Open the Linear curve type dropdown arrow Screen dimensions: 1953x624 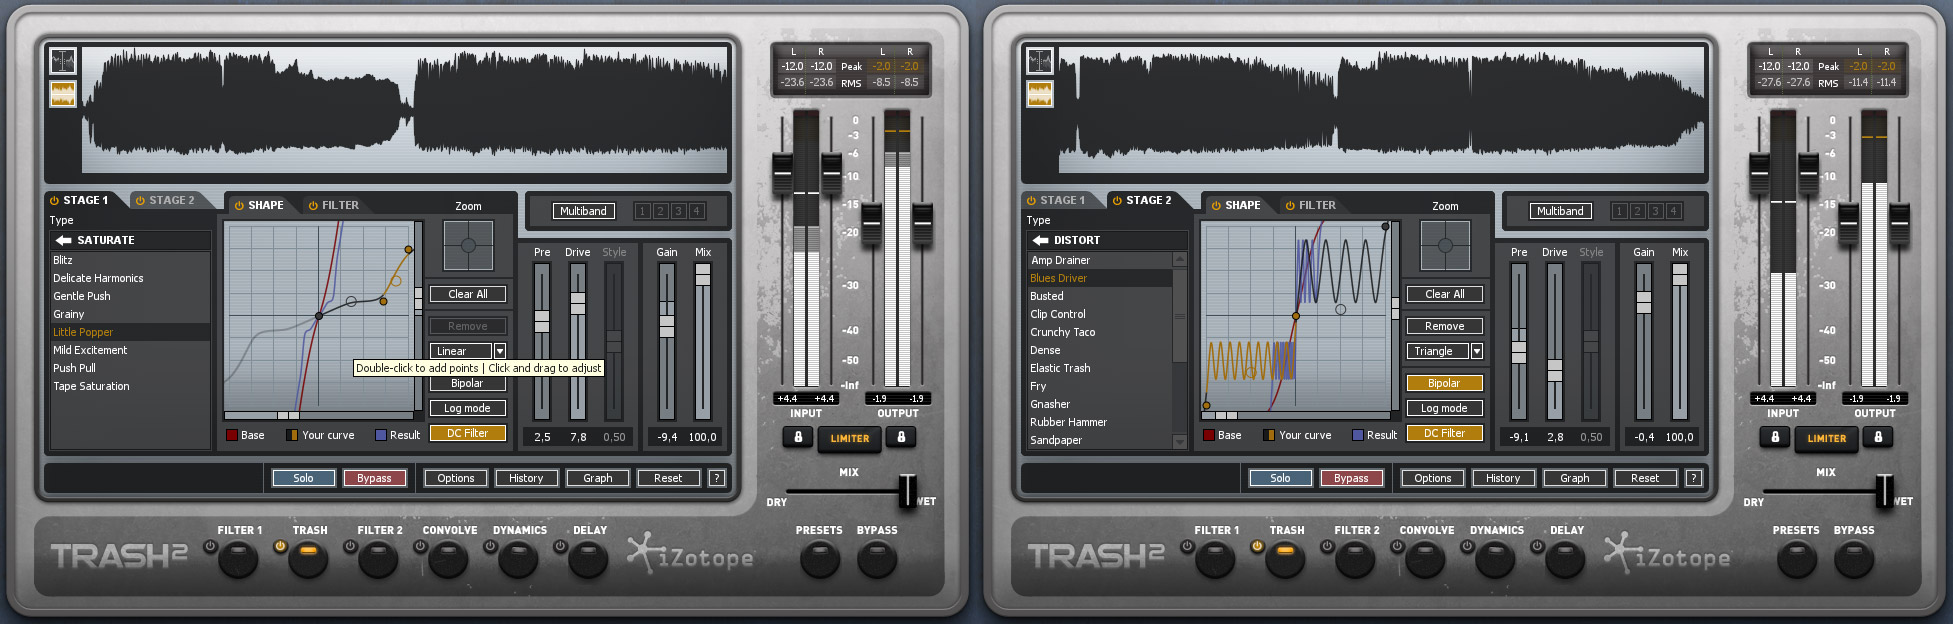click(500, 351)
